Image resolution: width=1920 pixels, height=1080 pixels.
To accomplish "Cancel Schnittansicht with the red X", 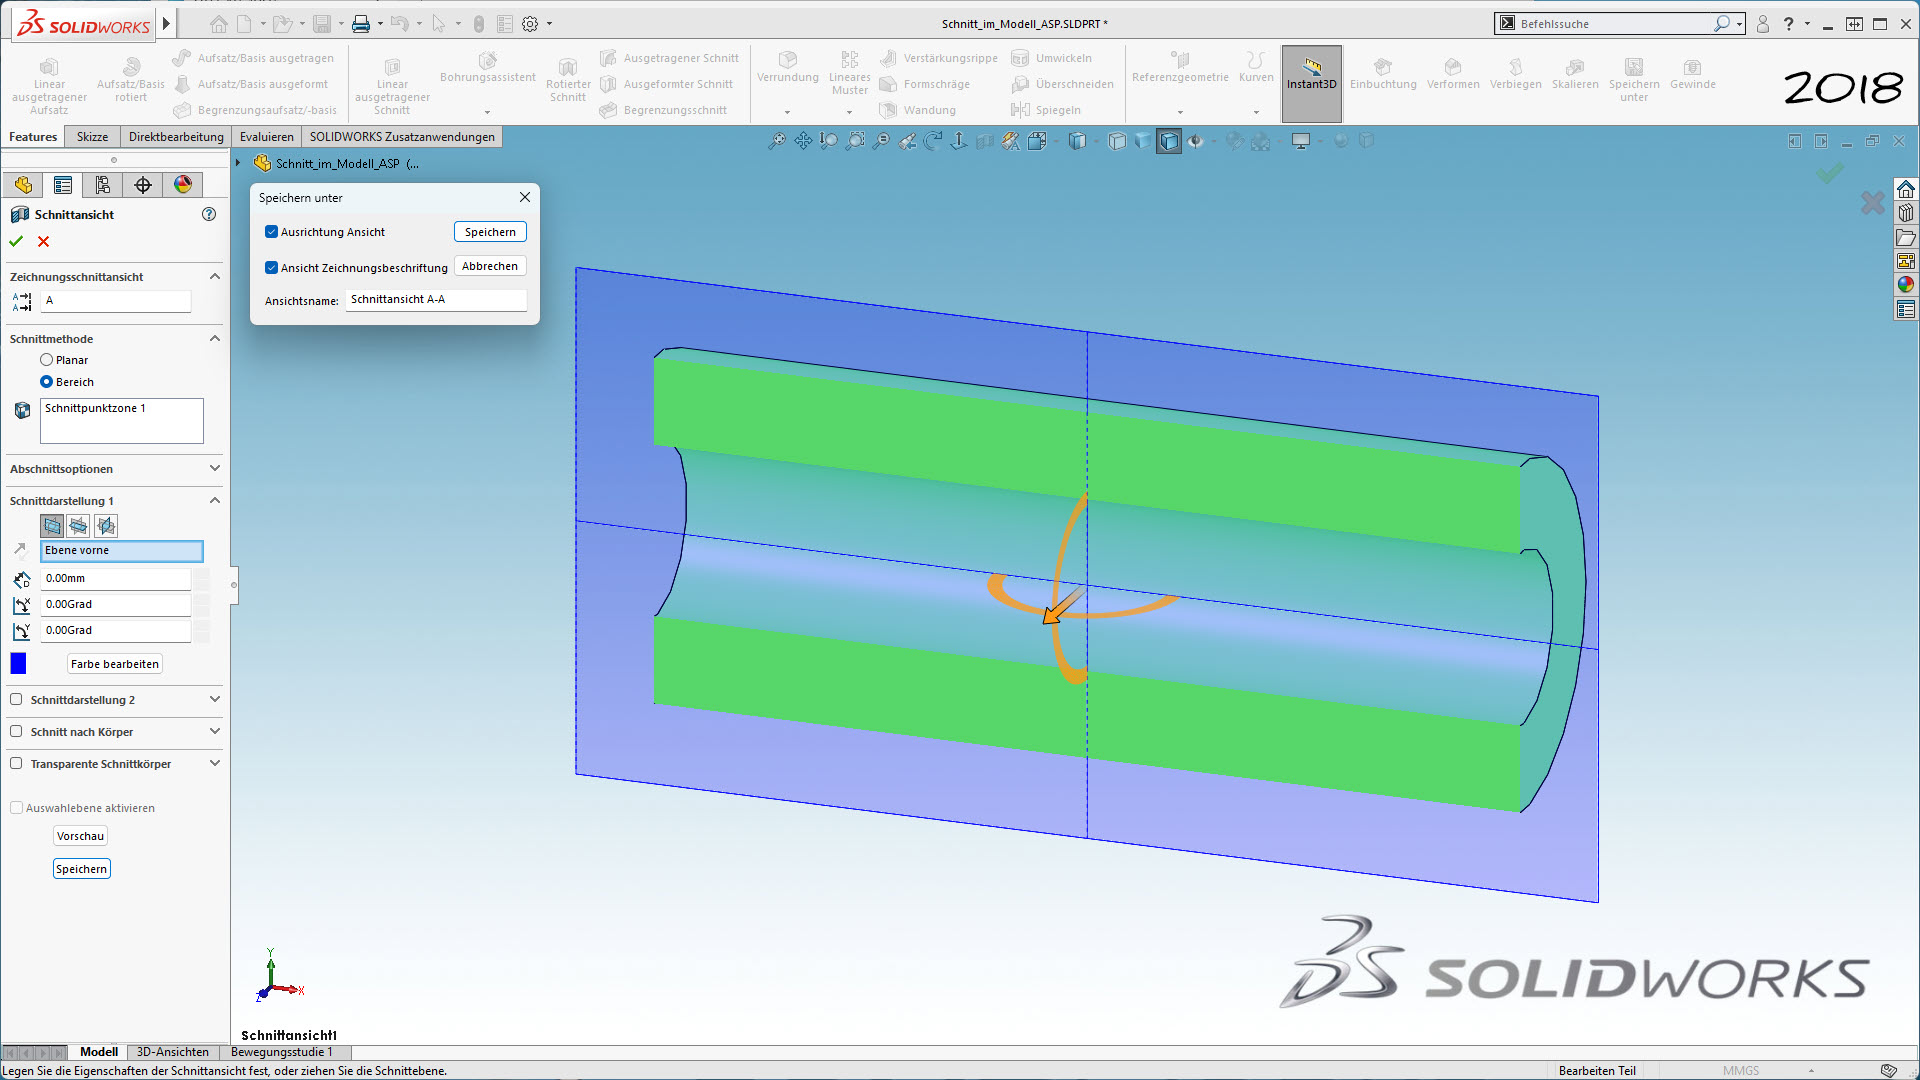I will tap(43, 241).
